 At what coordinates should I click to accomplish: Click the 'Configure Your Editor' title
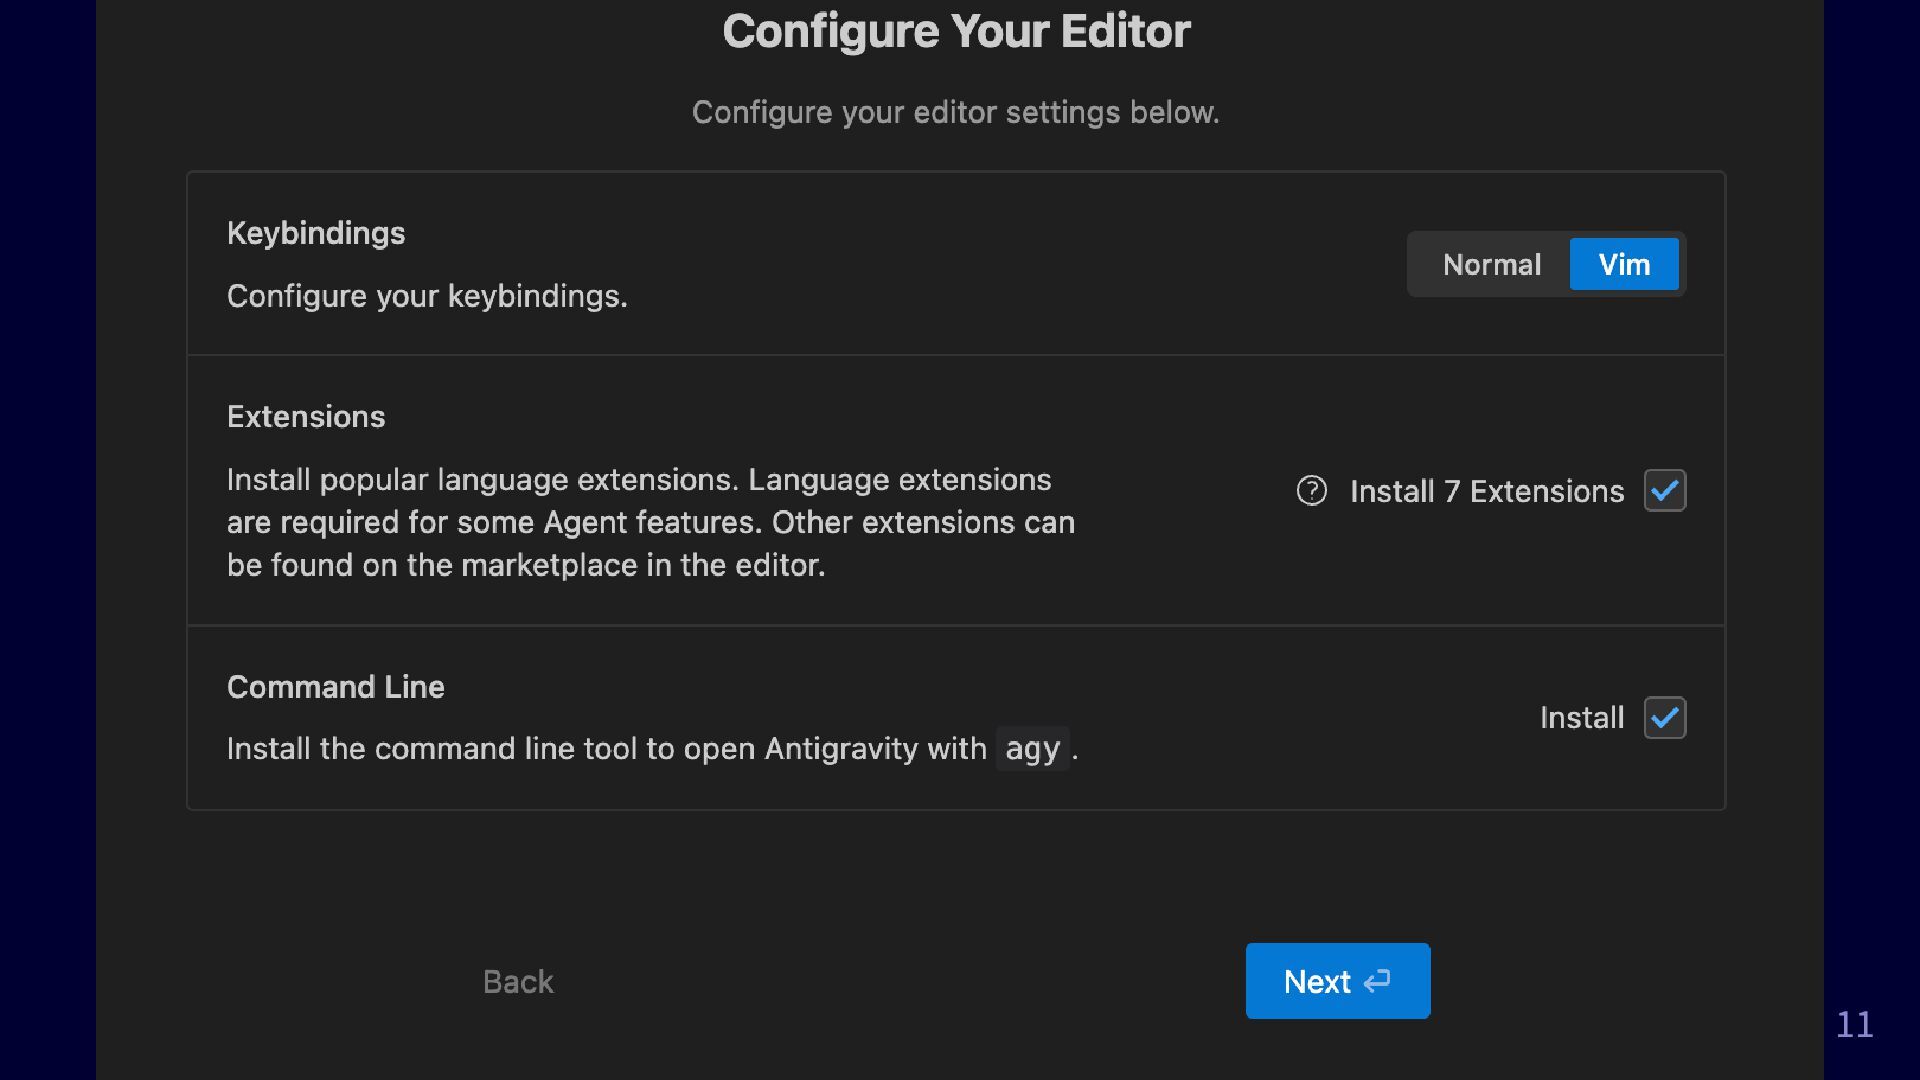point(956,31)
